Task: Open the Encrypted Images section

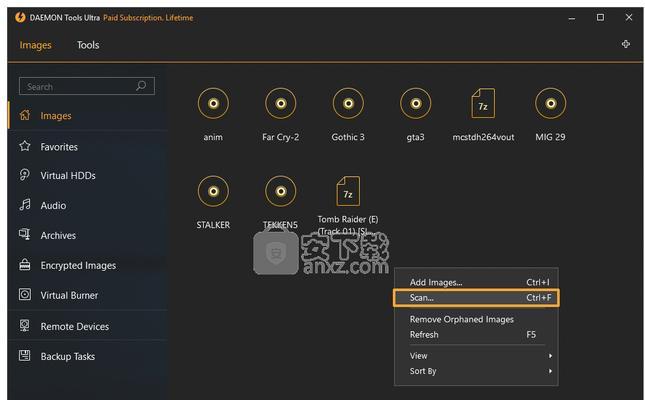Action: (x=78, y=265)
